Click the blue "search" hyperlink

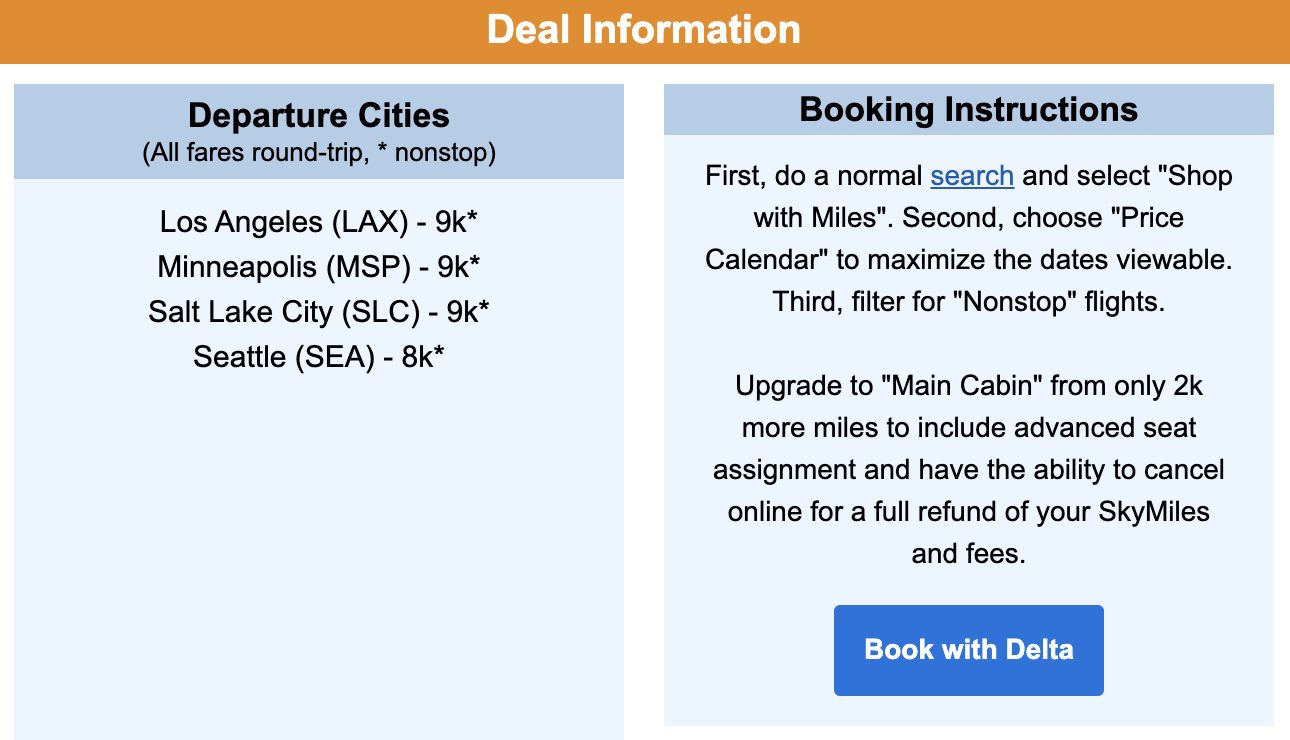pyautogui.click(x=972, y=176)
